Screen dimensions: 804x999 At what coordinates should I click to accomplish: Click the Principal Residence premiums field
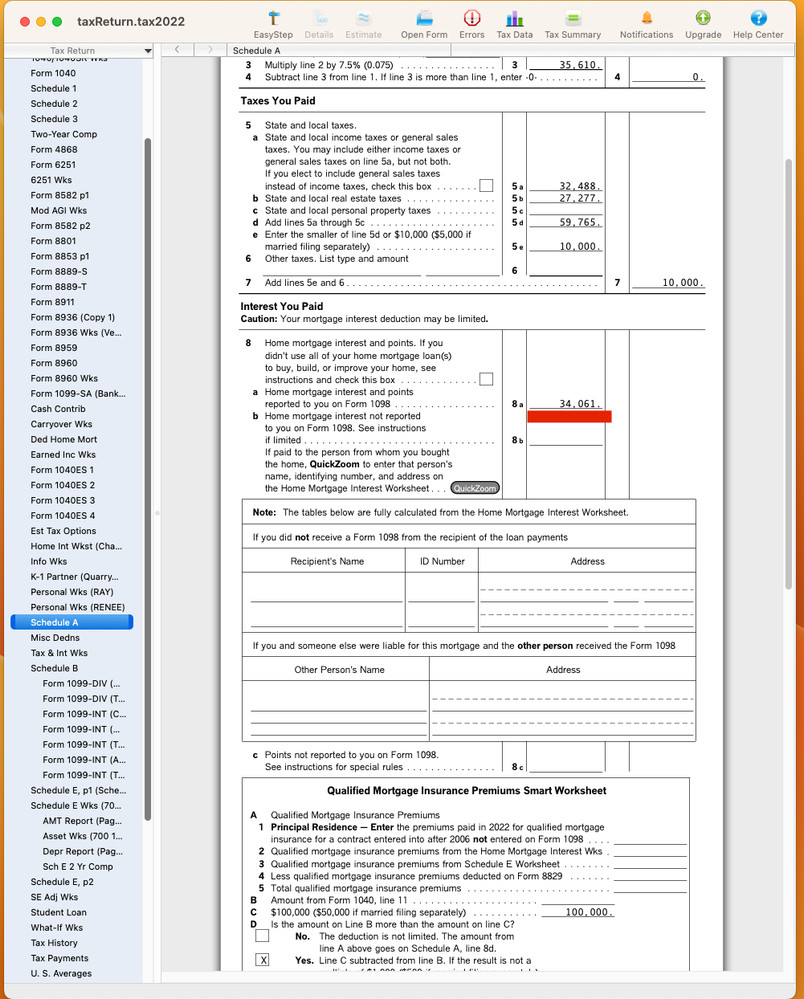(x=650, y=838)
